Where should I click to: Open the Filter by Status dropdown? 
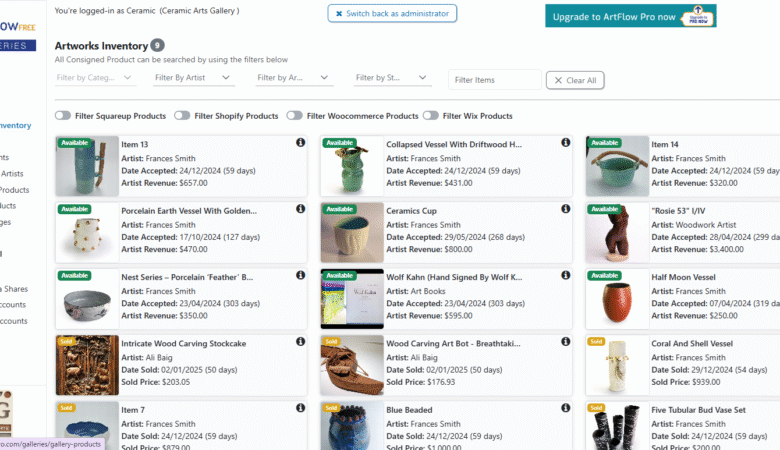pos(393,78)
